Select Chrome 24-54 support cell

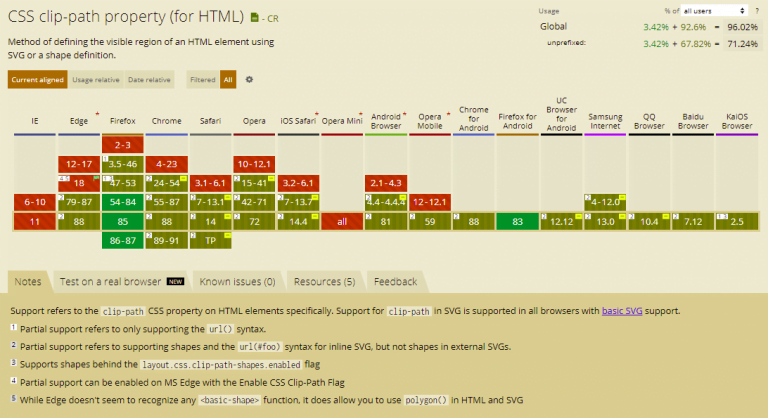tap(167, 183)
